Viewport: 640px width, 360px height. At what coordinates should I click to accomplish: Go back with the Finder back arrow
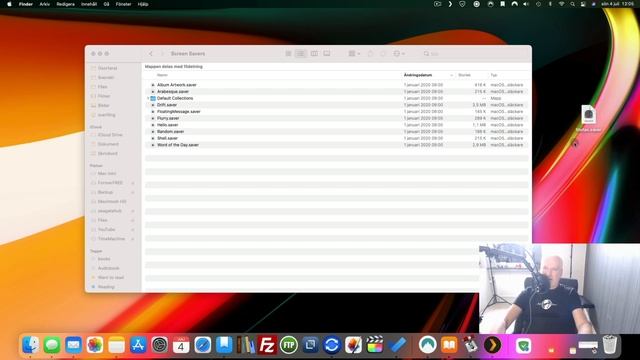click(151, 54)
